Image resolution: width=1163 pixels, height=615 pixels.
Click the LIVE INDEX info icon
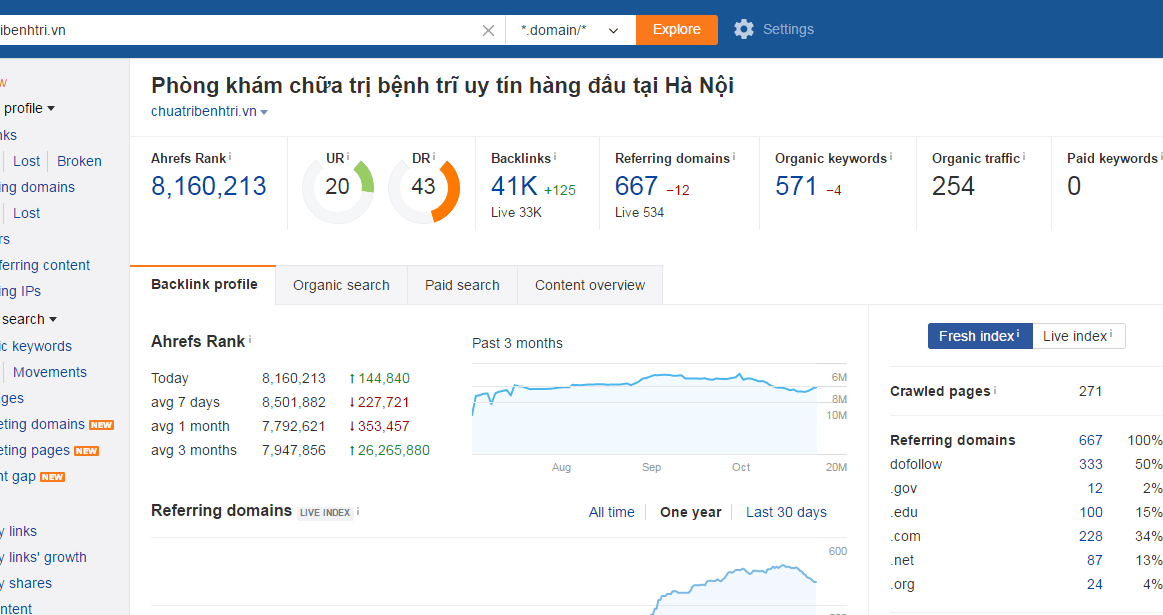(x=358, y=511)
